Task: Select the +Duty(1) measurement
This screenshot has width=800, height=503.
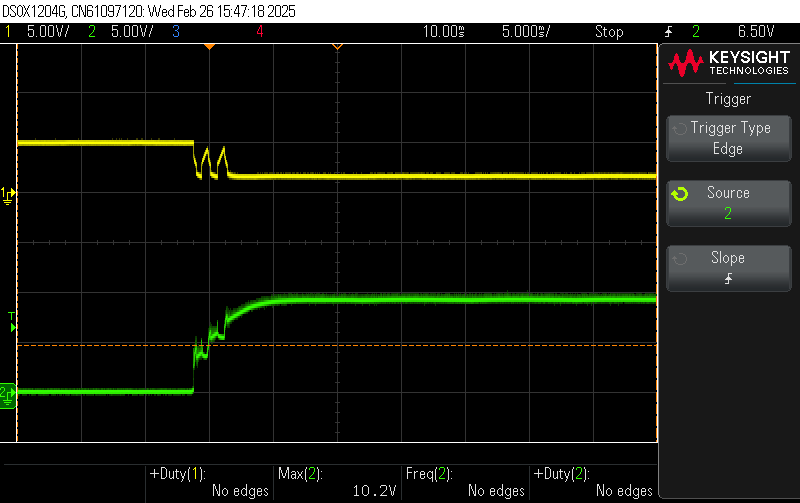Action: pyautogui.click(x=209, y=482)
